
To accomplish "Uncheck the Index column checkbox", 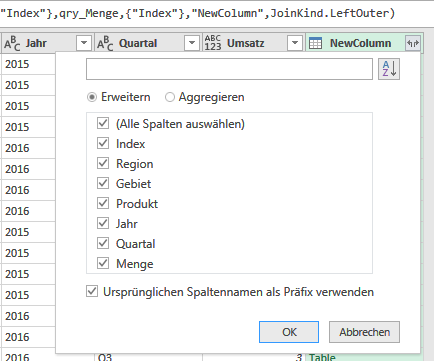I will (x=103, y=143).
